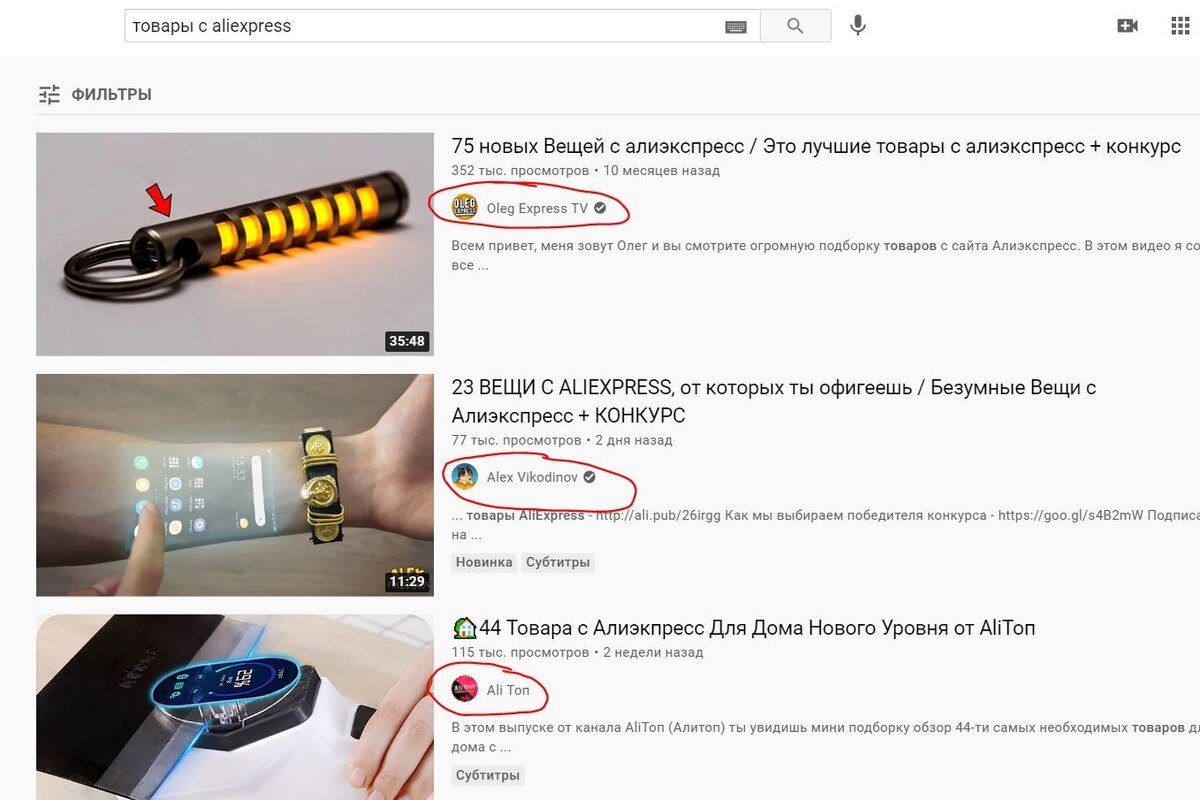Open the YouTube apps grid icon
Viewport: 1200px width, 800px height.
(1180, 26)
